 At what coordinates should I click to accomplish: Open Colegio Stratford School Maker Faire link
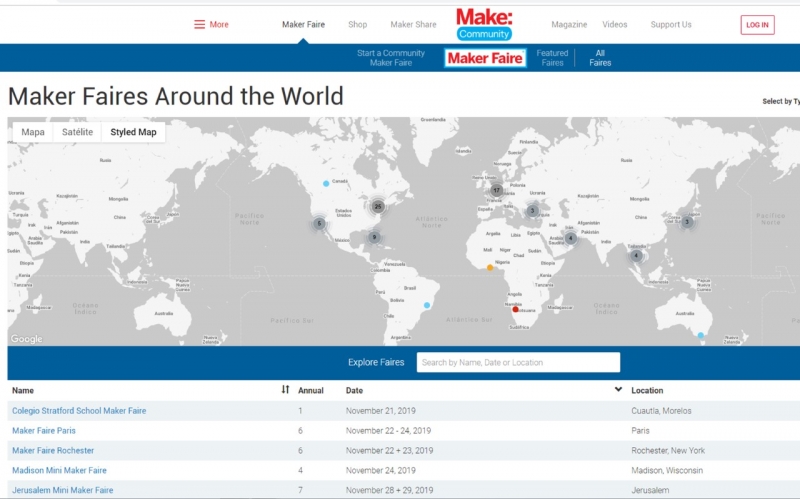pos(79,411)
